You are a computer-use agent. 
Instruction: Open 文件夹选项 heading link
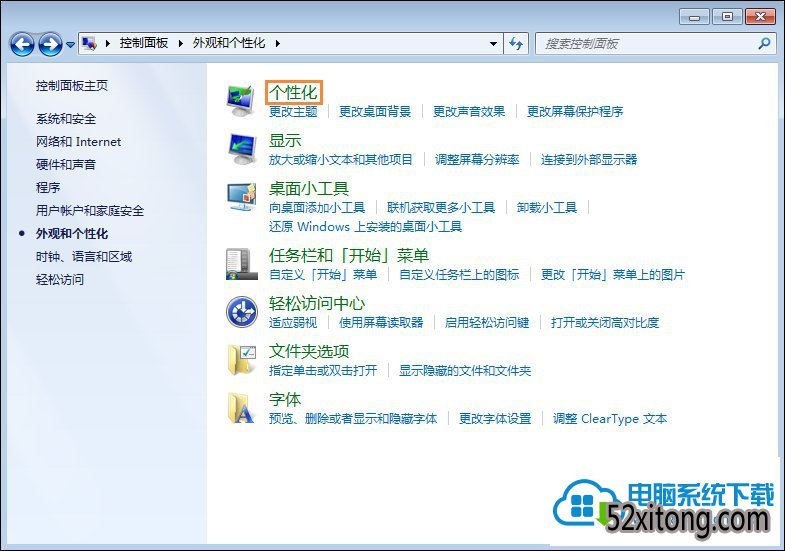309,352
